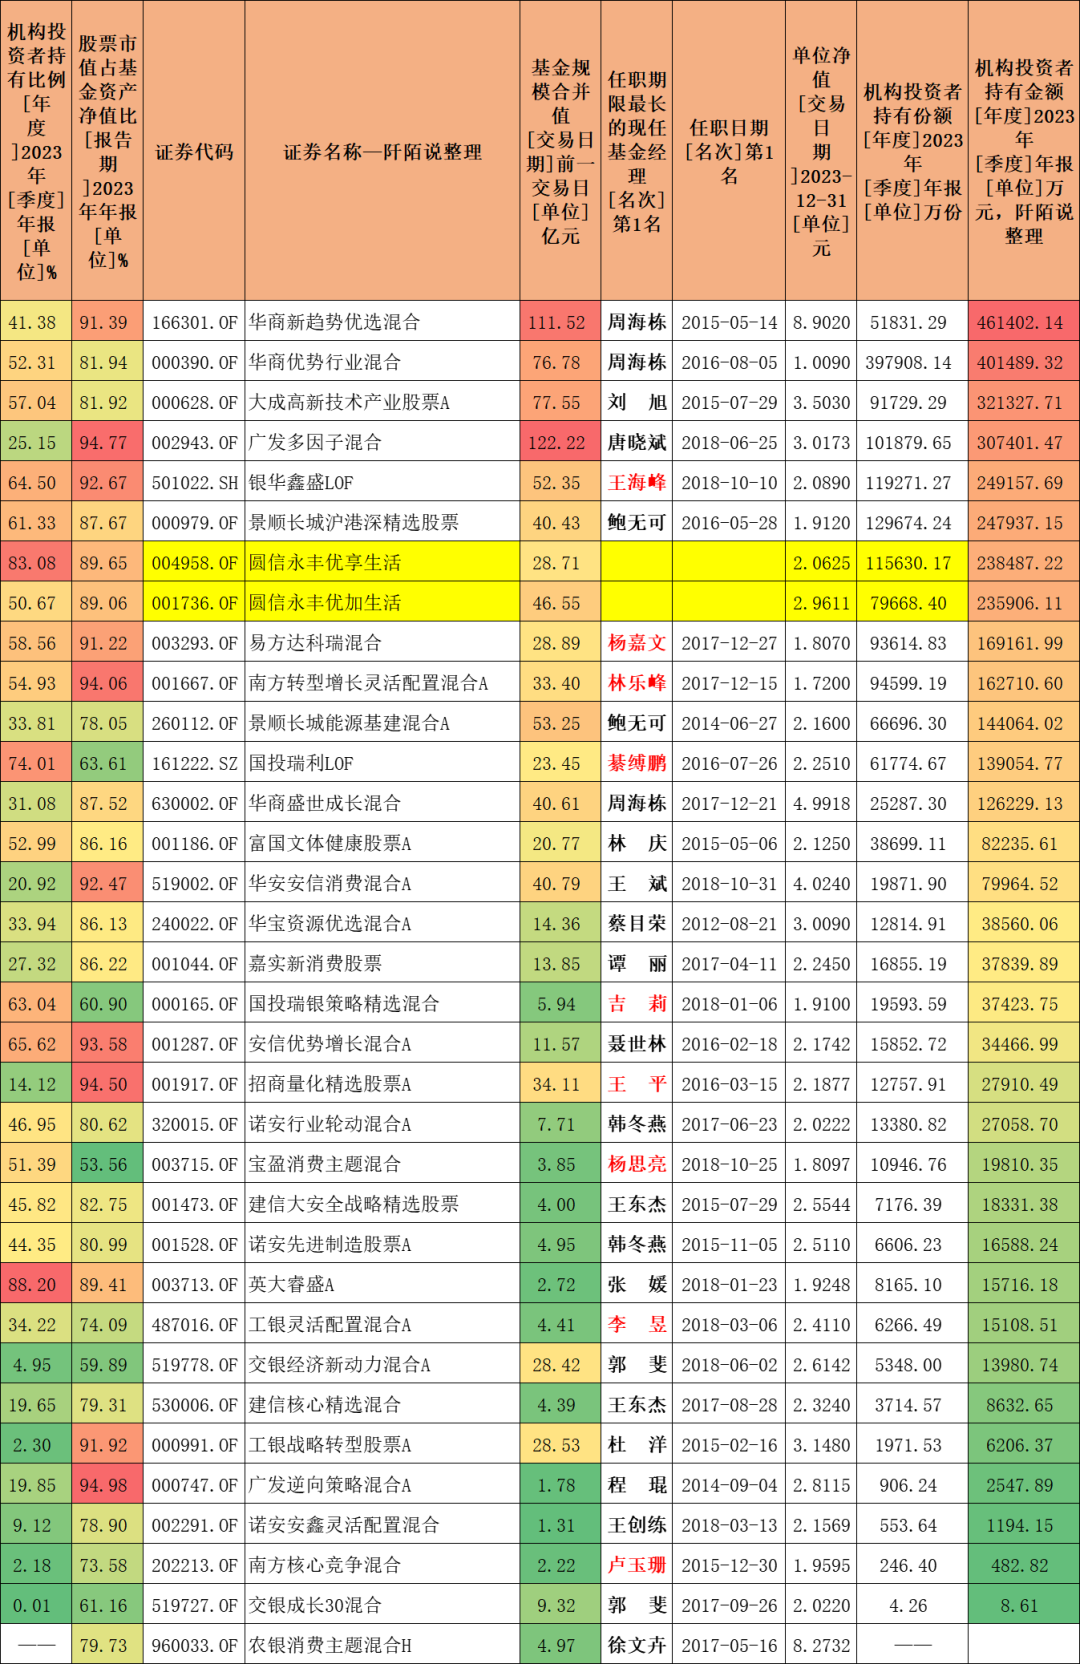1080x1664 pixels.
Task: Select the cell 农银消费主题混合H
Action: pyautogui.click(x=382, y=1645)
